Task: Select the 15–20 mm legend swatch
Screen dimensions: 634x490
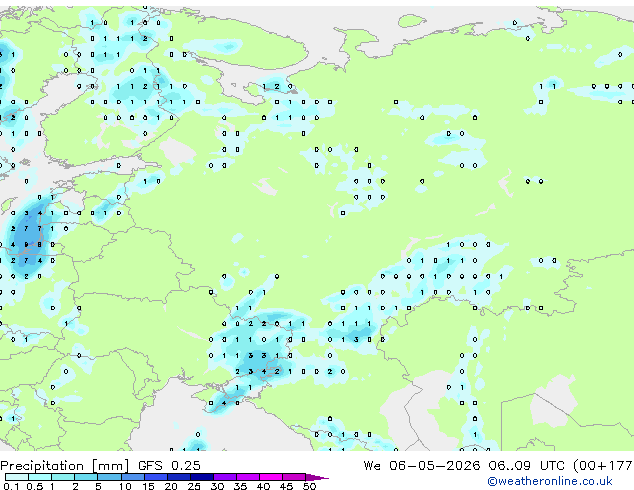Action: pyautogui.click(x=155, y=477)
